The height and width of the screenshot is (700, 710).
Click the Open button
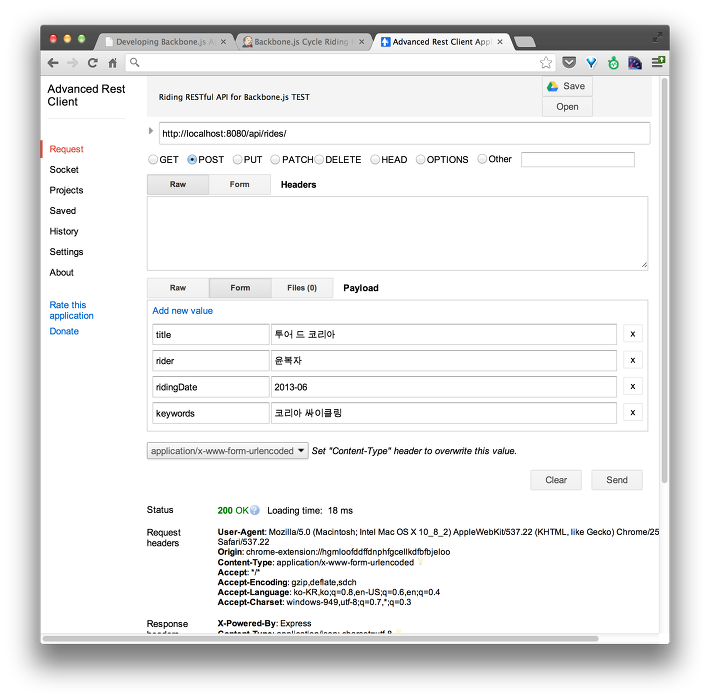pyautogui.click(x=567, y=107)
